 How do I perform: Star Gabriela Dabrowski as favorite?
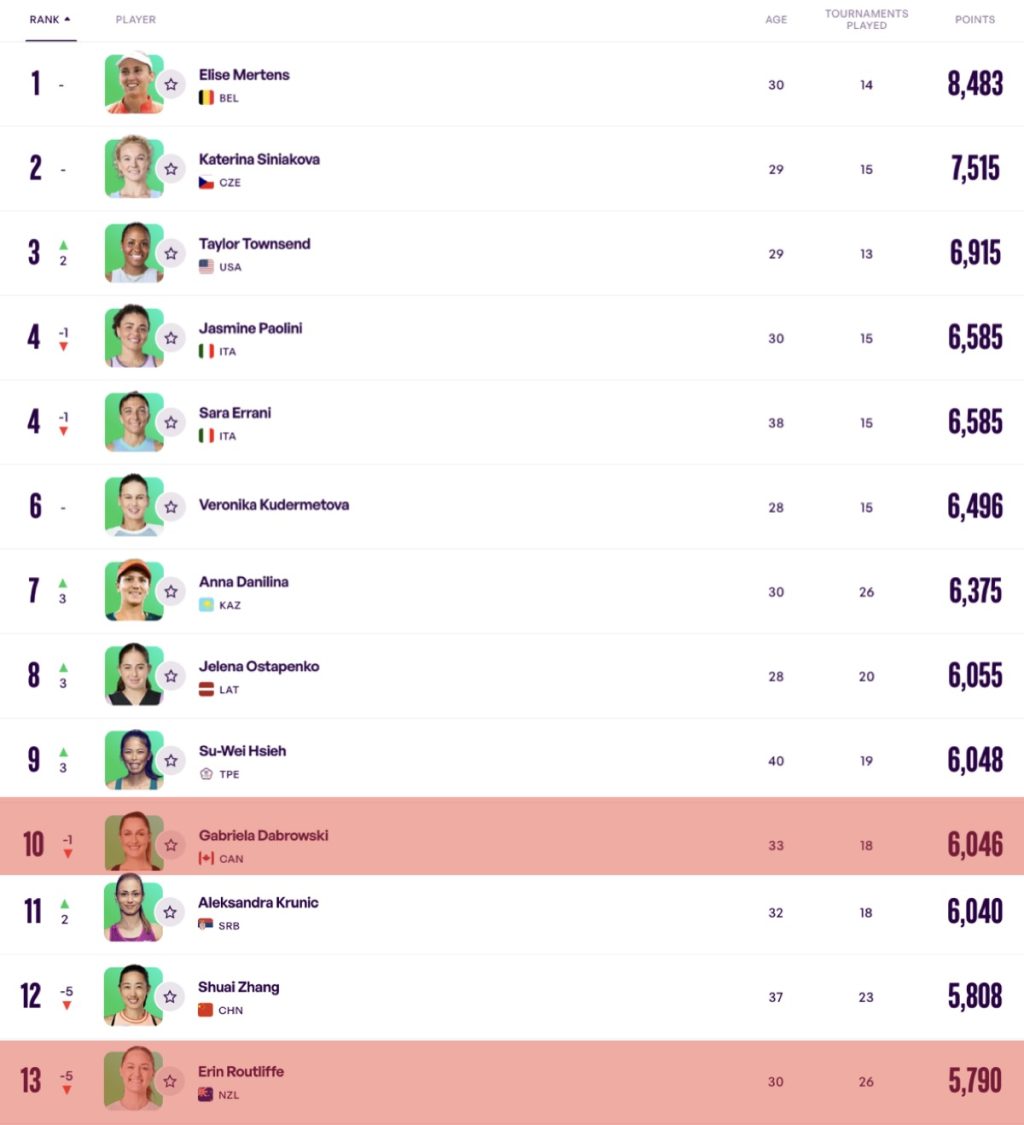click(171, 845)
